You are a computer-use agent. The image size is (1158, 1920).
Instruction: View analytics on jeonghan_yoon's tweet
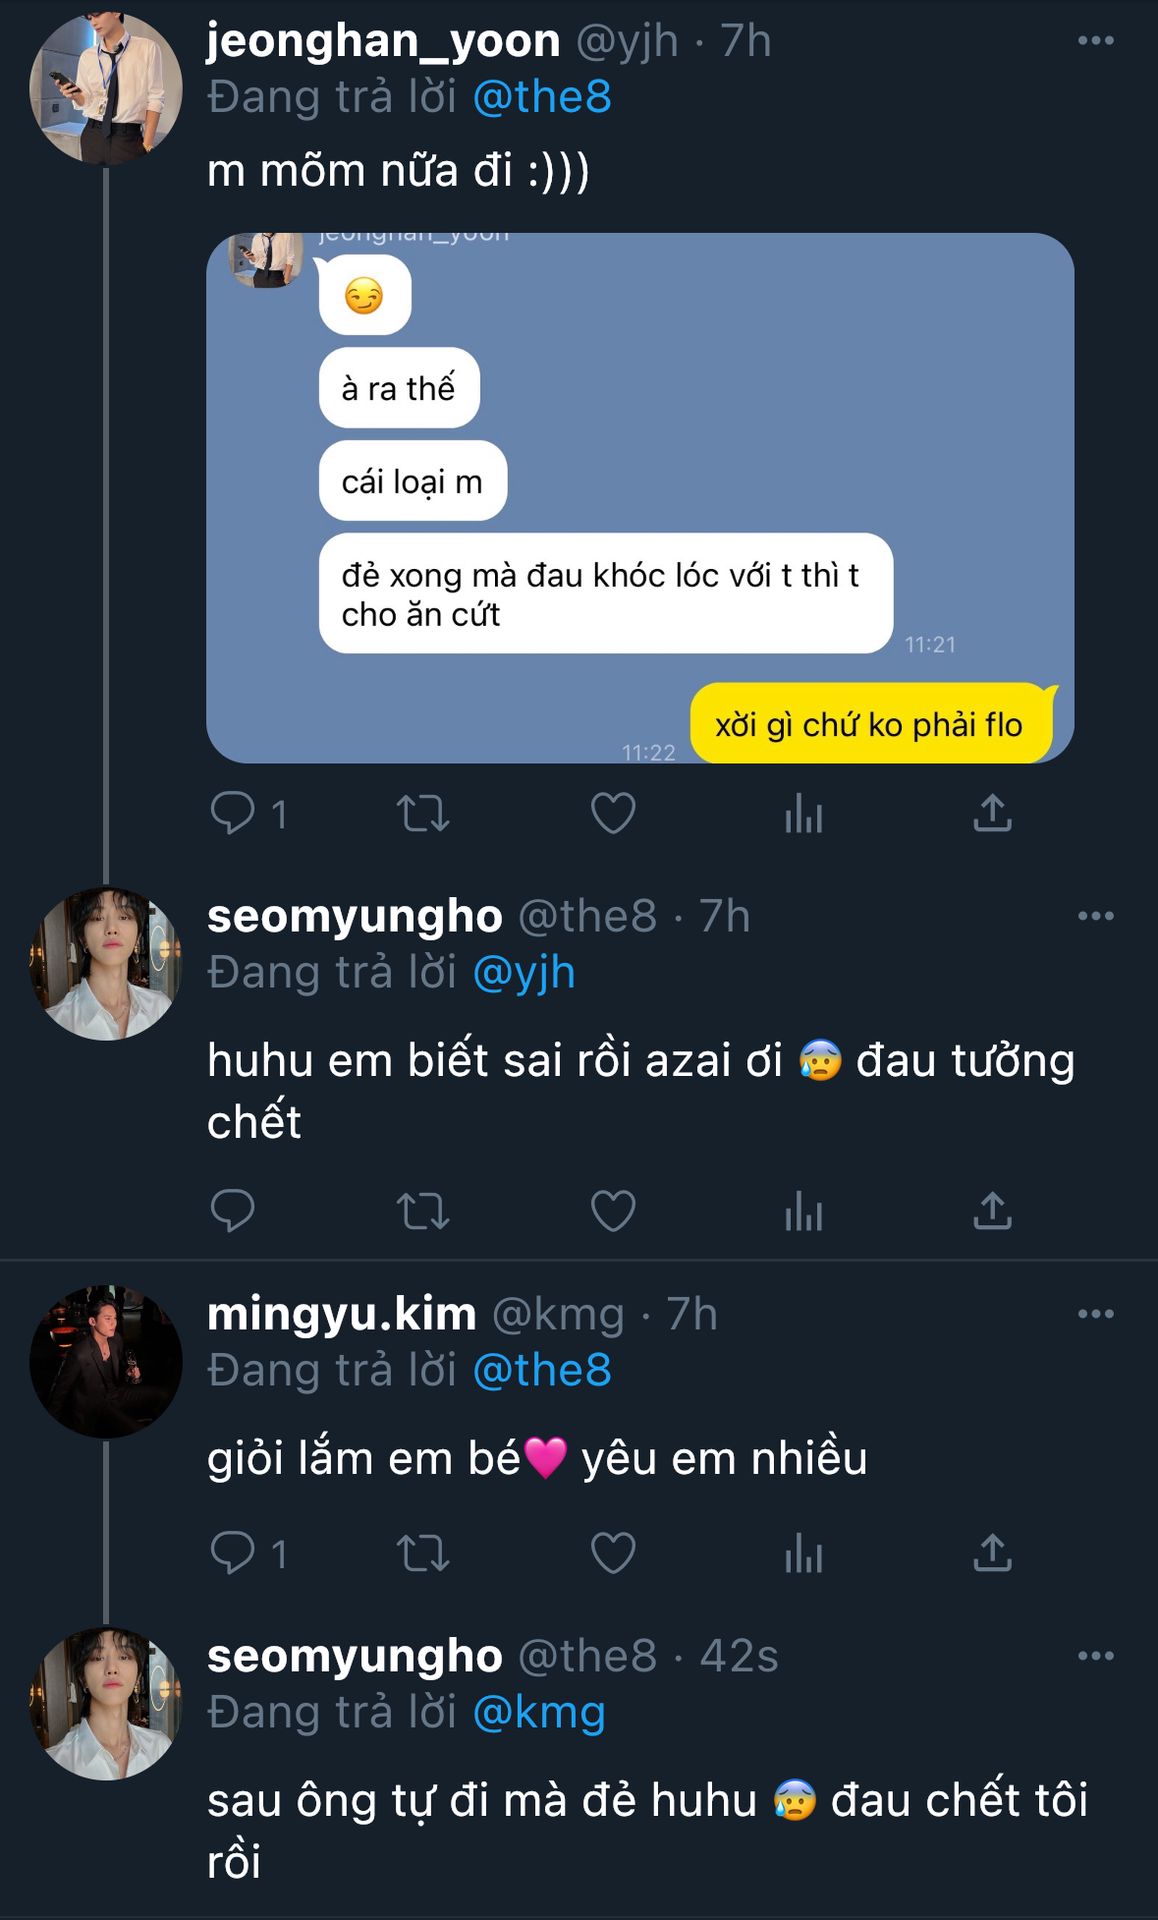[x=803, y=813]
